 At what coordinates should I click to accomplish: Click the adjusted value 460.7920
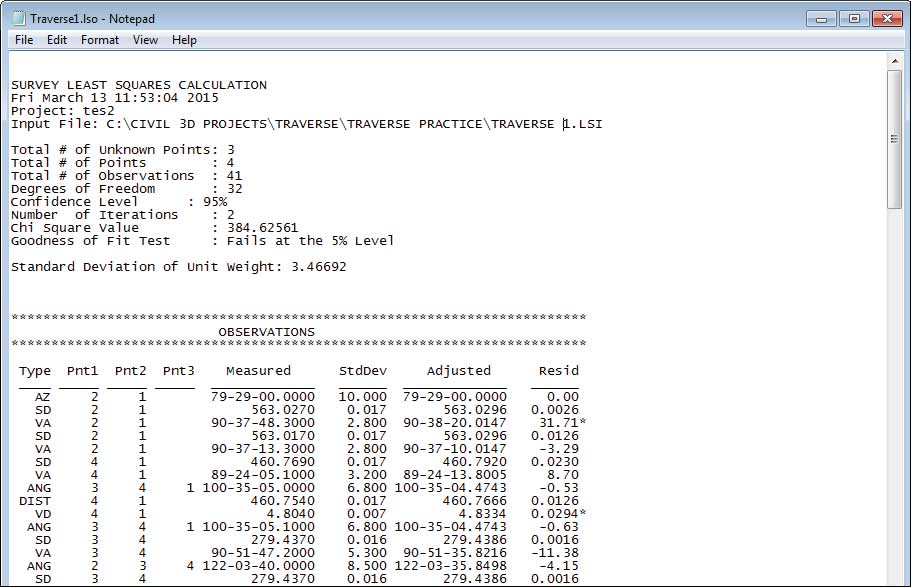[475, 461]
